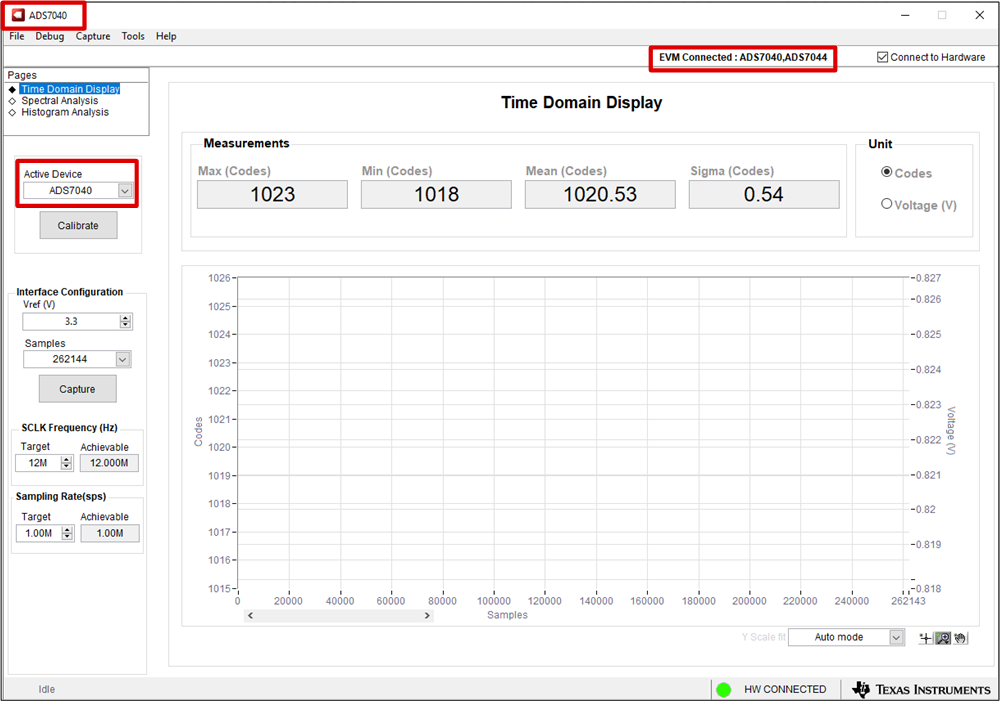Click the Vref stepper arrows
1000x701 pixels.
[x=125, y=322]
